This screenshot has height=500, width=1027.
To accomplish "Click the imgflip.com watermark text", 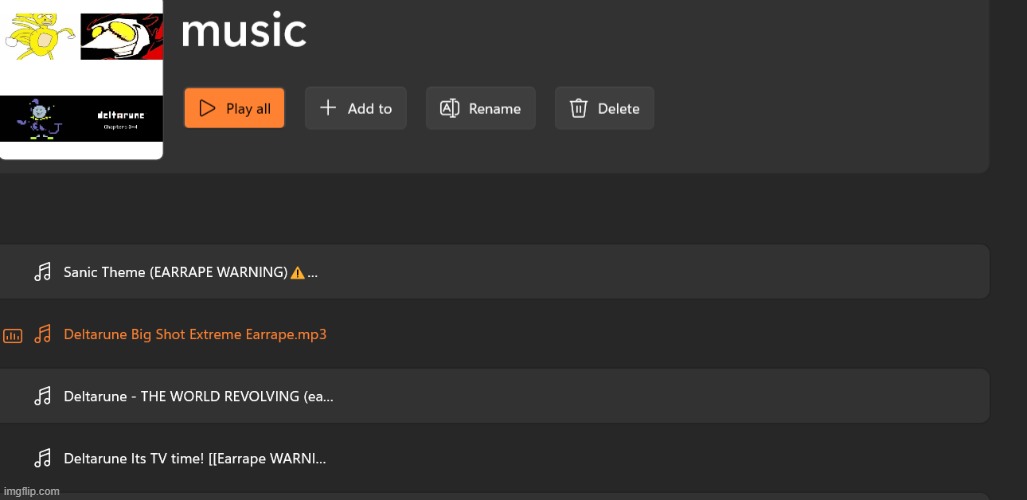I will pyautogui.click(x=31, y=491).
